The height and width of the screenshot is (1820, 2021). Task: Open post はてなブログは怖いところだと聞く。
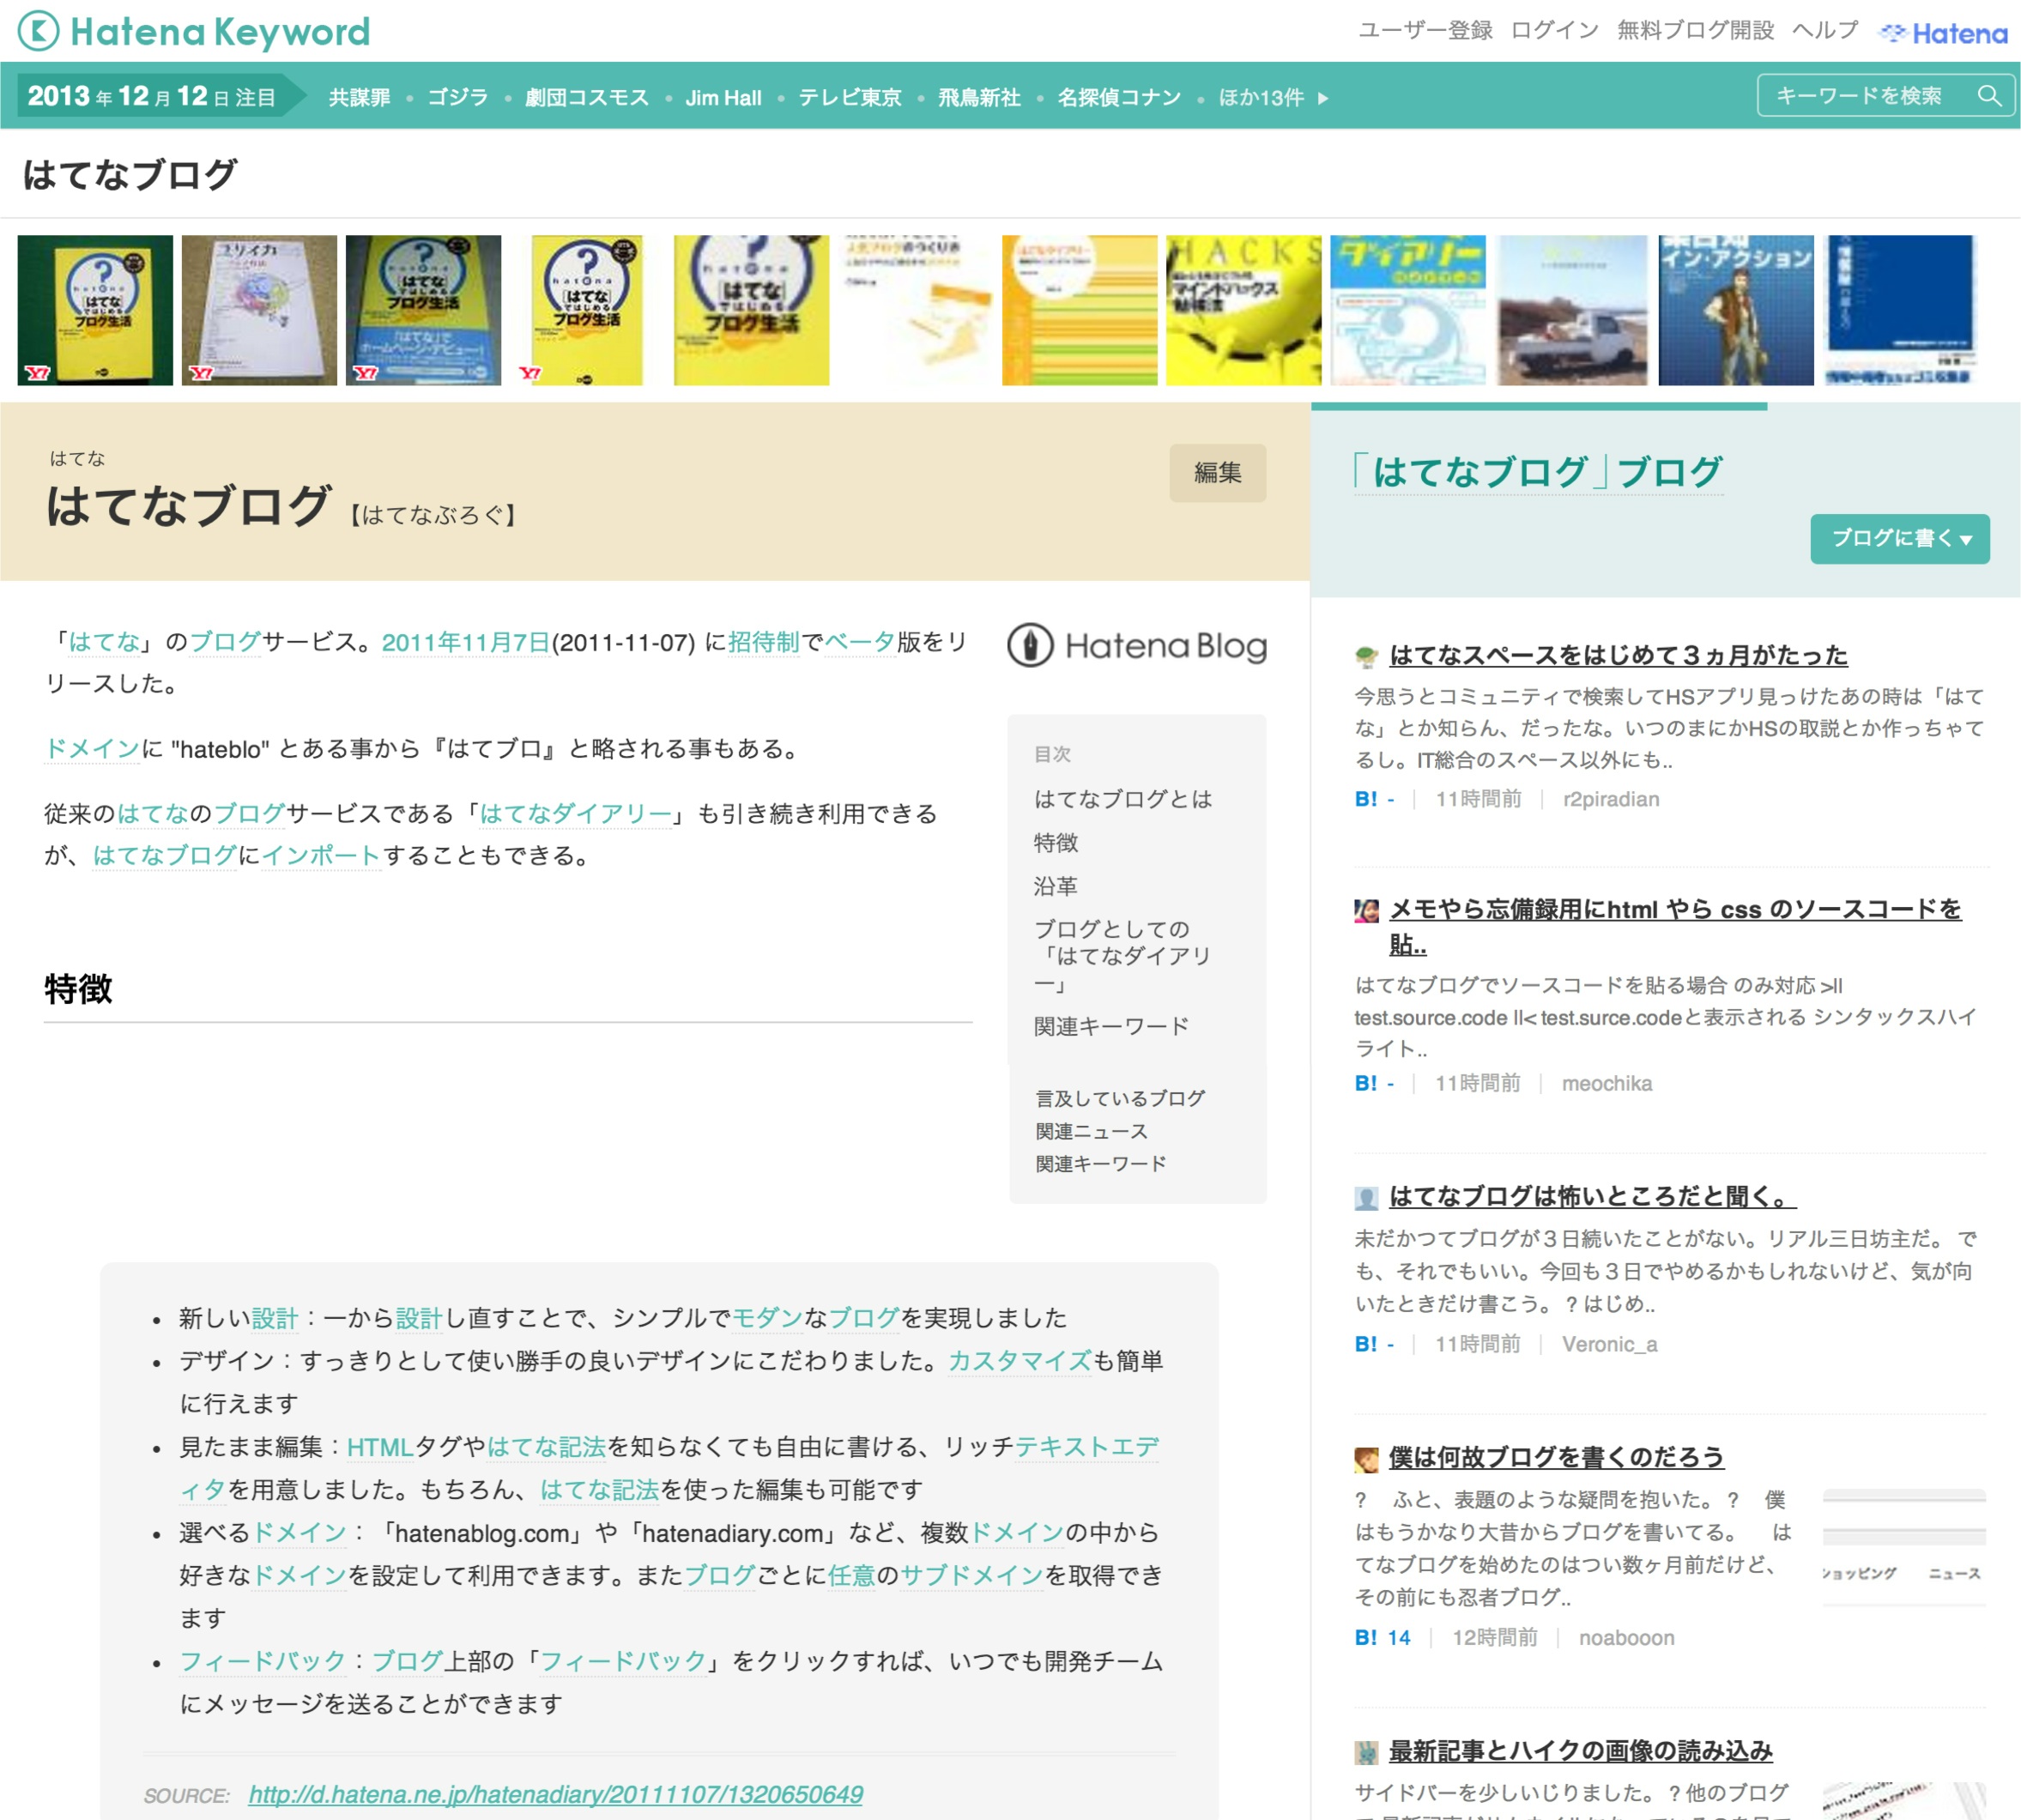click(x=1592, y=1197)
